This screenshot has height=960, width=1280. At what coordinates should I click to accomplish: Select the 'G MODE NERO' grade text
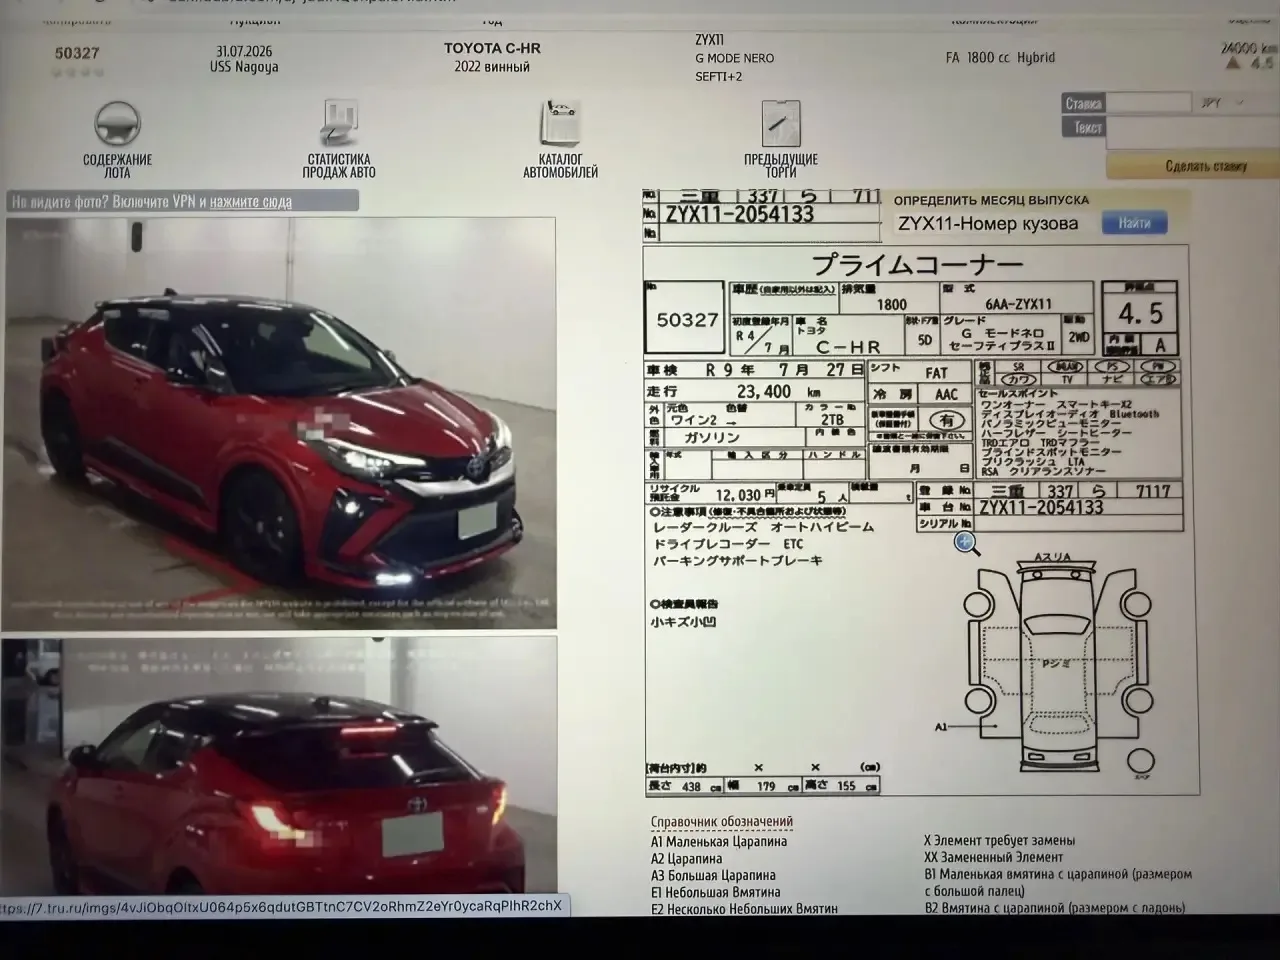[x=734, y=58]
